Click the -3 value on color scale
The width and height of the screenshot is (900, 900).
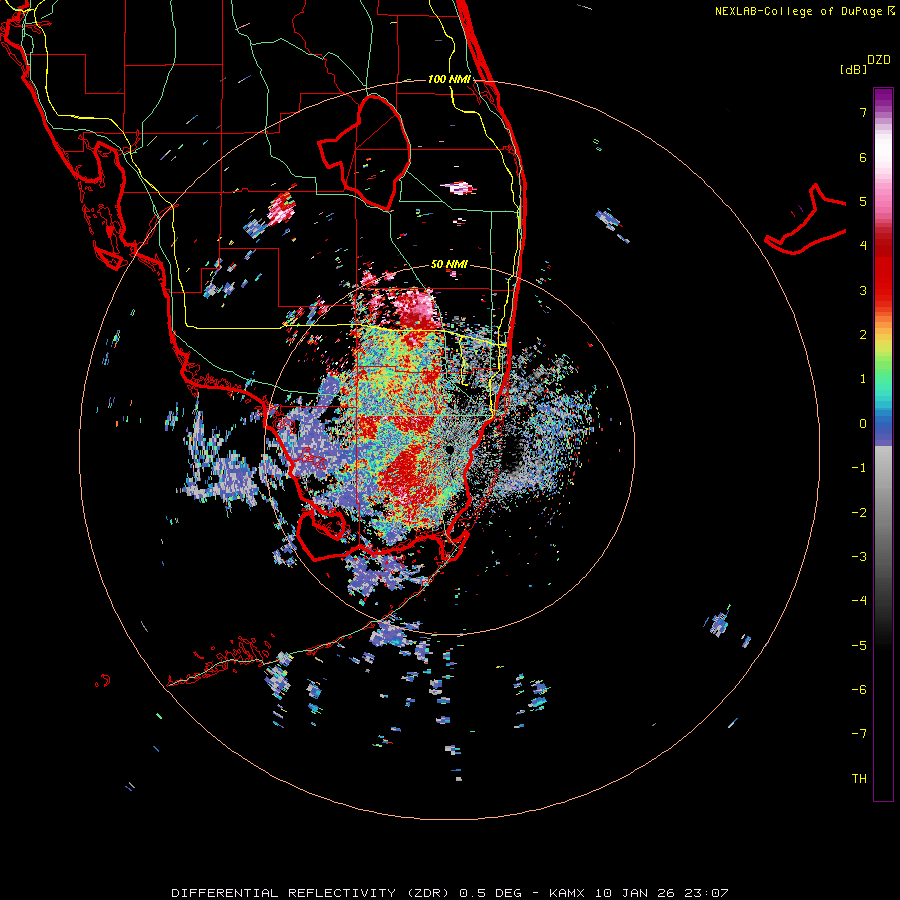click(x=859, y=557)
